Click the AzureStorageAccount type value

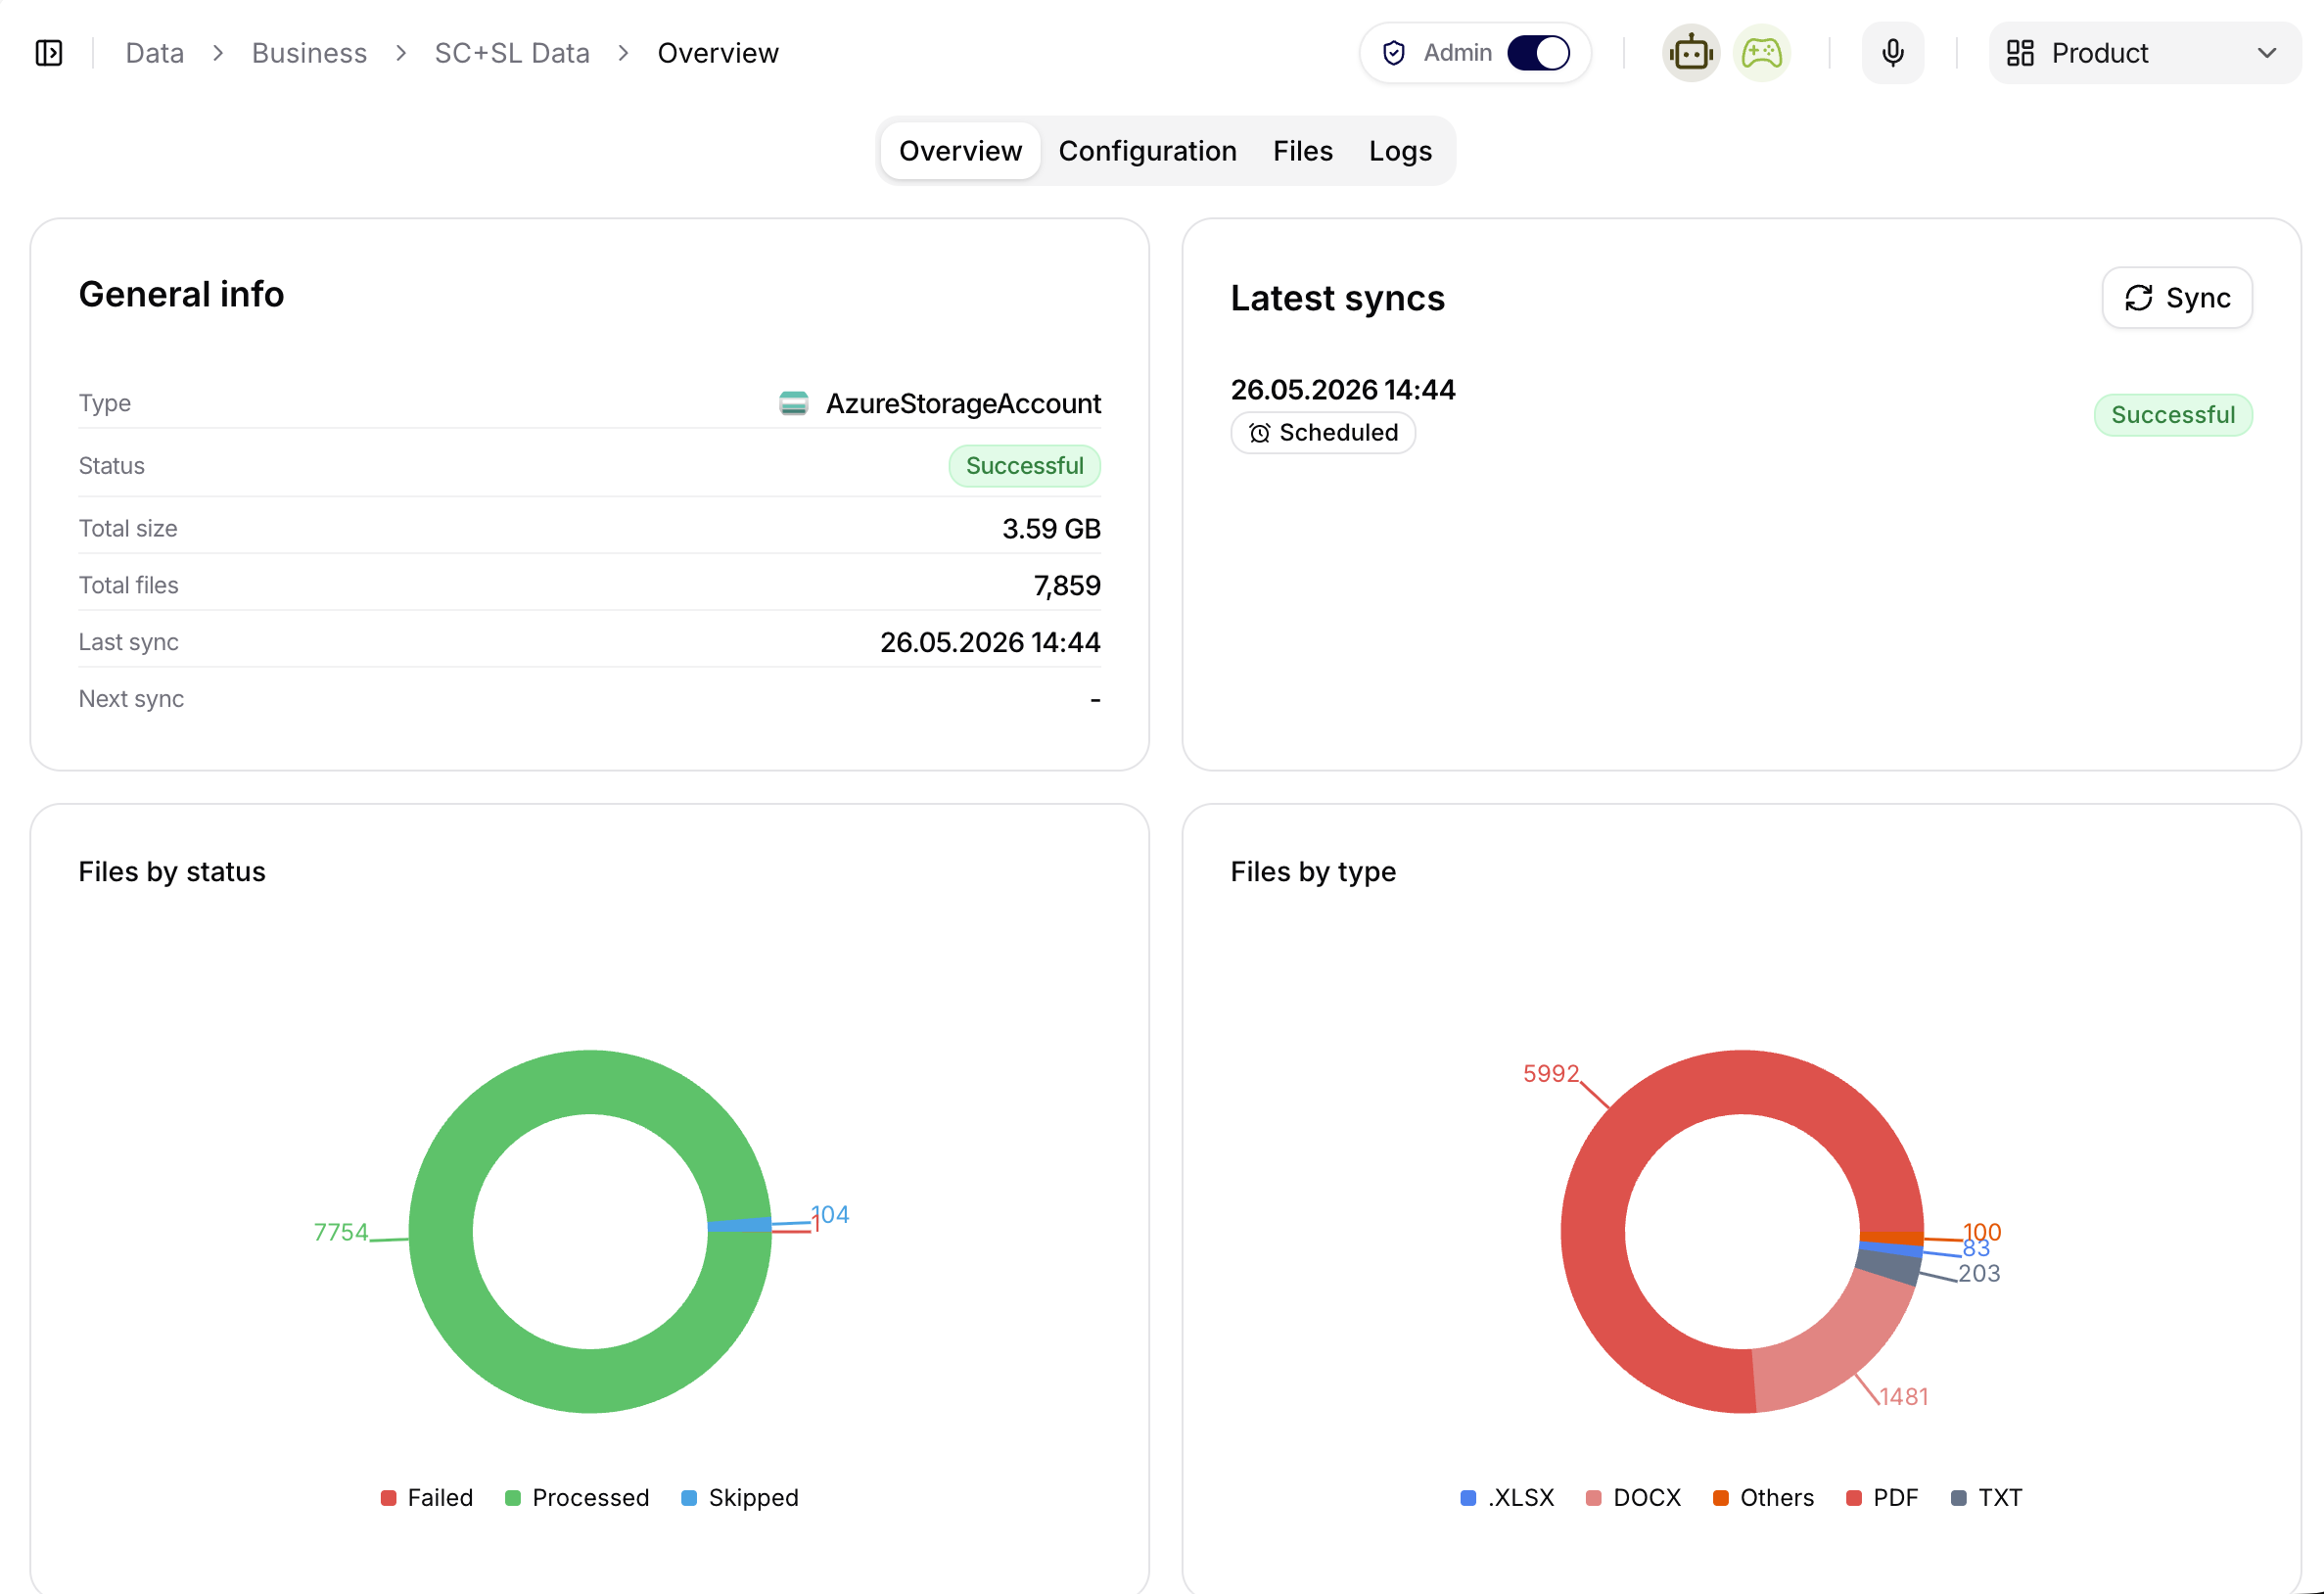click(x=963, y=403)
